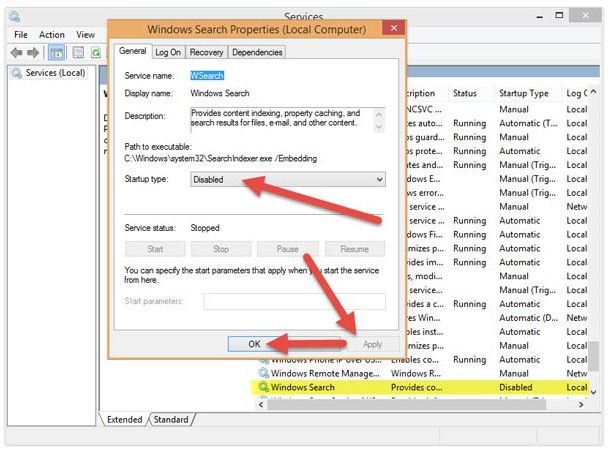Click the OK button in properties dialog
Viewport: 611px width, 456px height.
pos(254,344)
